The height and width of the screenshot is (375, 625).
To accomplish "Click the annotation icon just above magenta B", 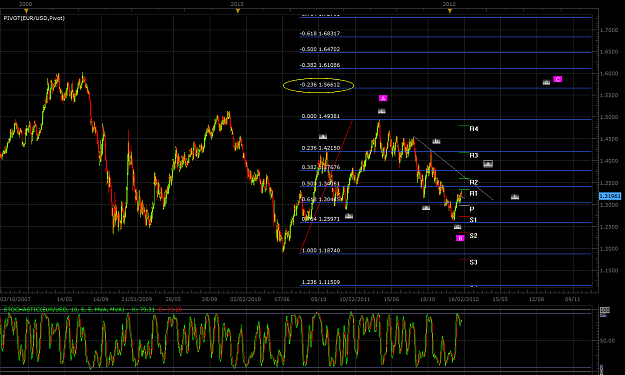I will coord(457,226).
